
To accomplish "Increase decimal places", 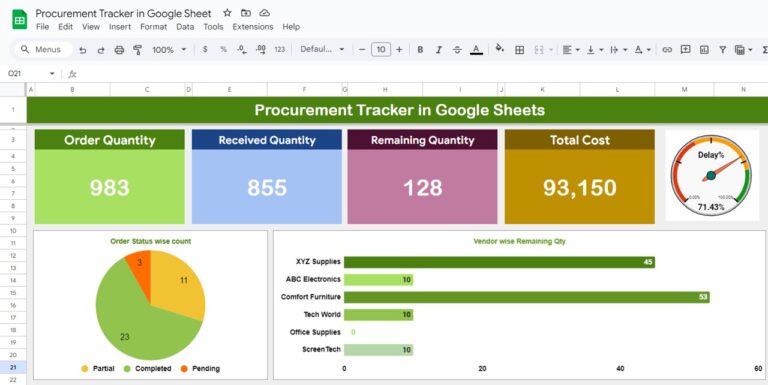I will pos(261,49).
